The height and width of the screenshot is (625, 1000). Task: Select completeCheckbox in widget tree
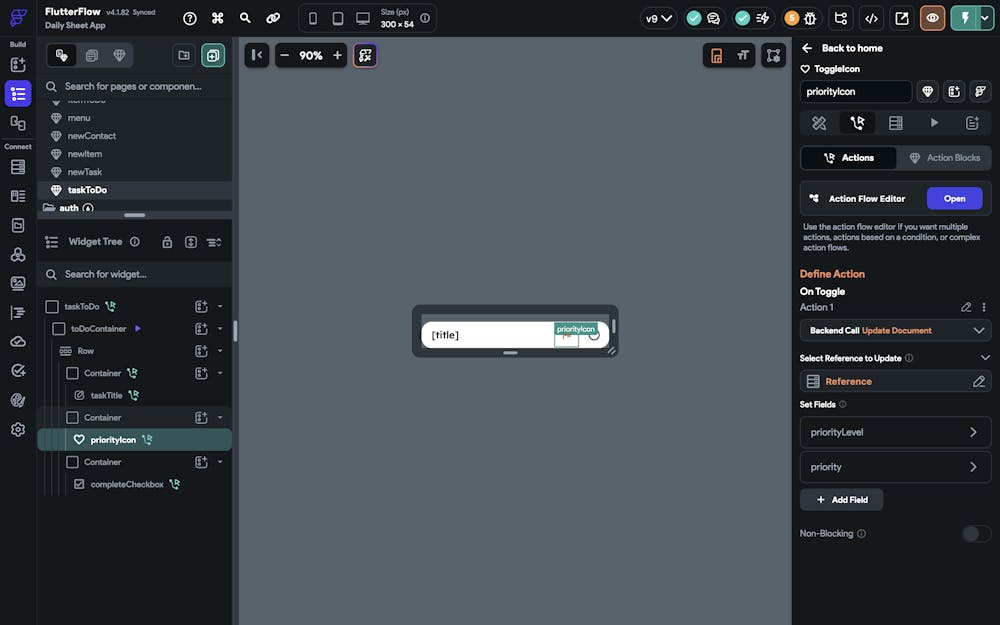tap(127, 485)
